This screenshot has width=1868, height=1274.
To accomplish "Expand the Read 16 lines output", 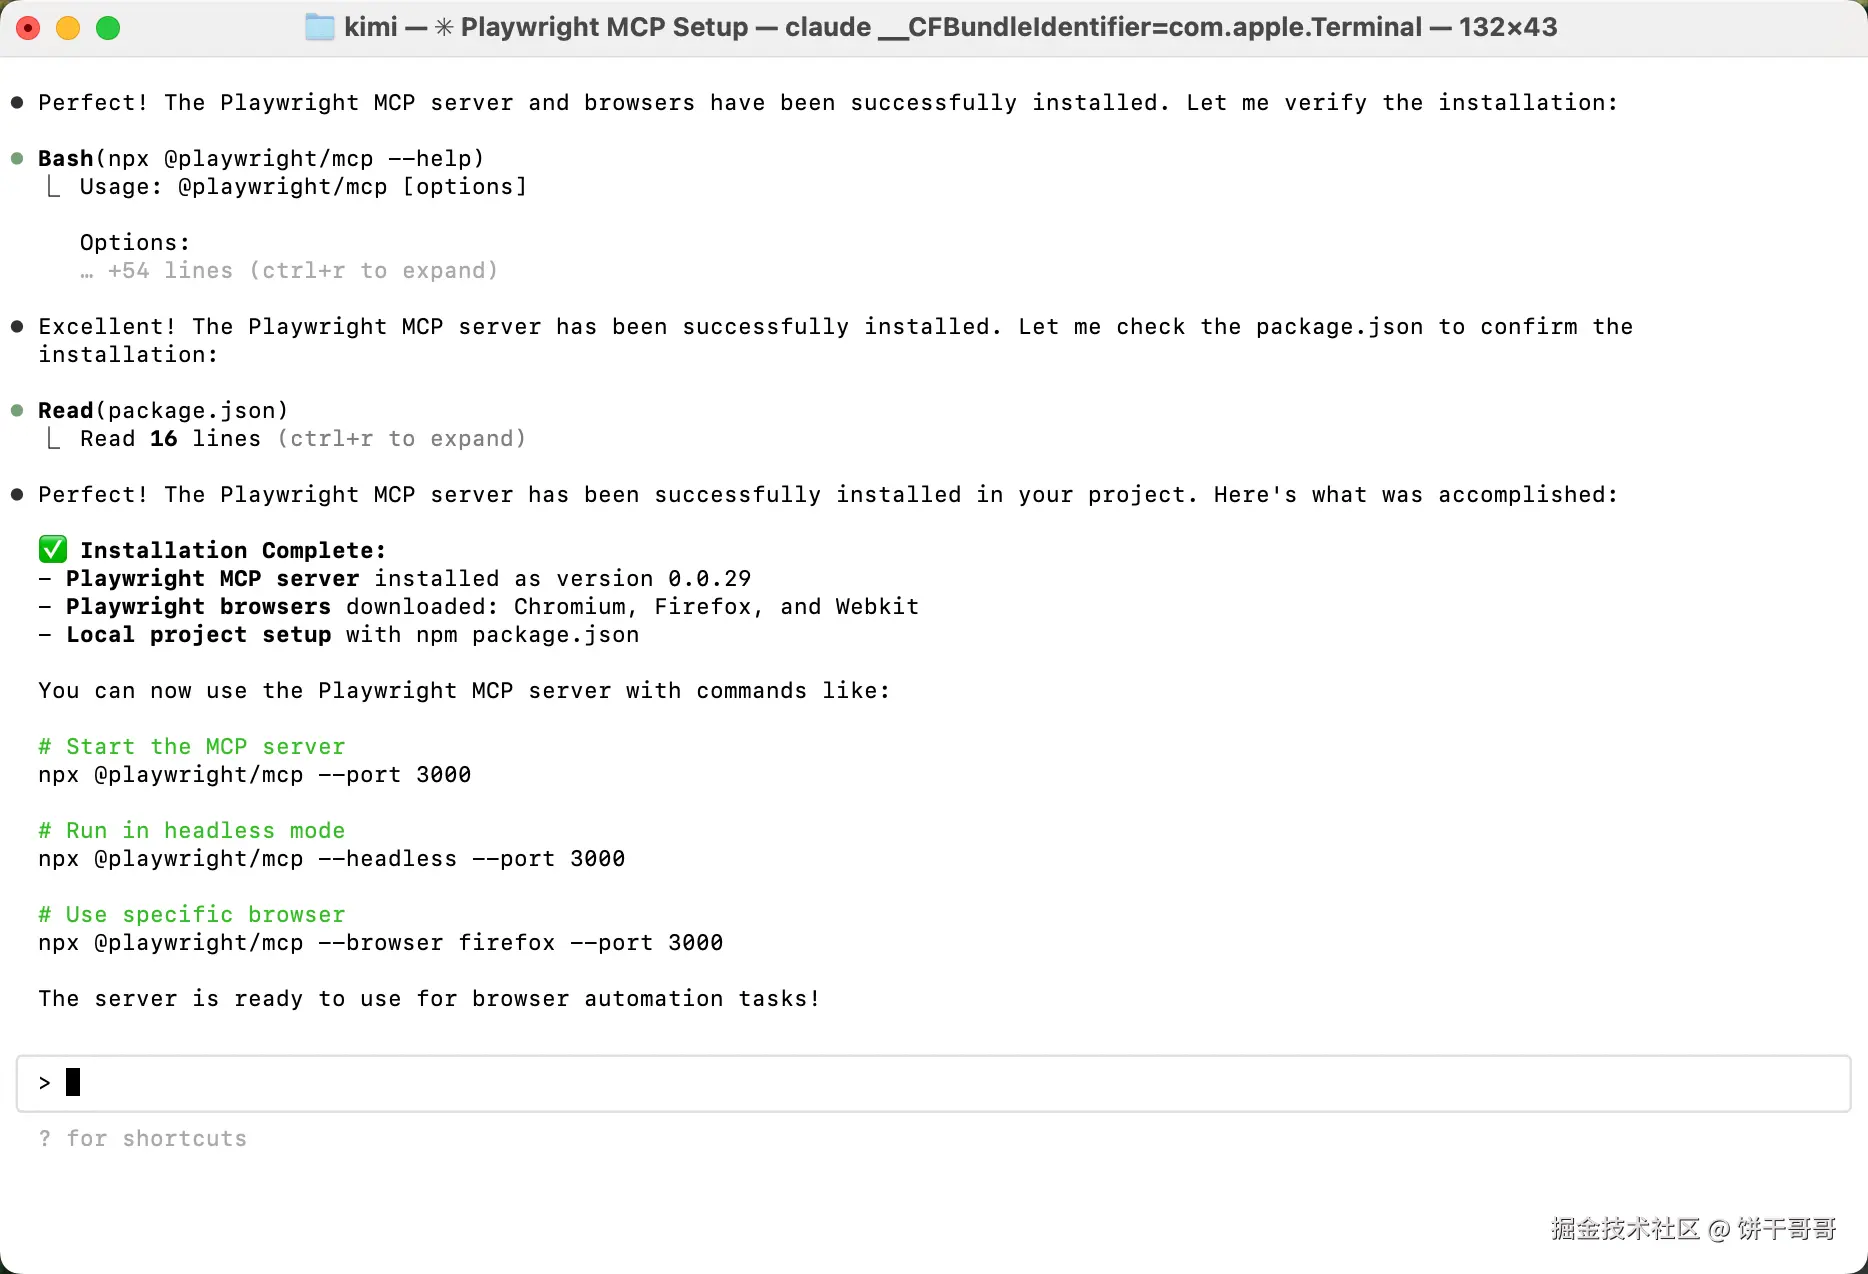I will (x=303, y=438).
